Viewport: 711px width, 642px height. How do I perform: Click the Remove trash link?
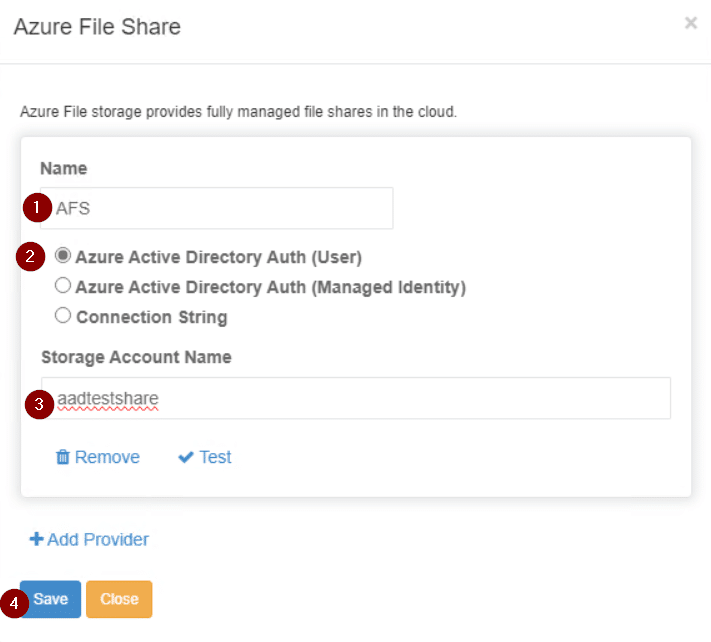pyautogui.click(x=97, y=457)
